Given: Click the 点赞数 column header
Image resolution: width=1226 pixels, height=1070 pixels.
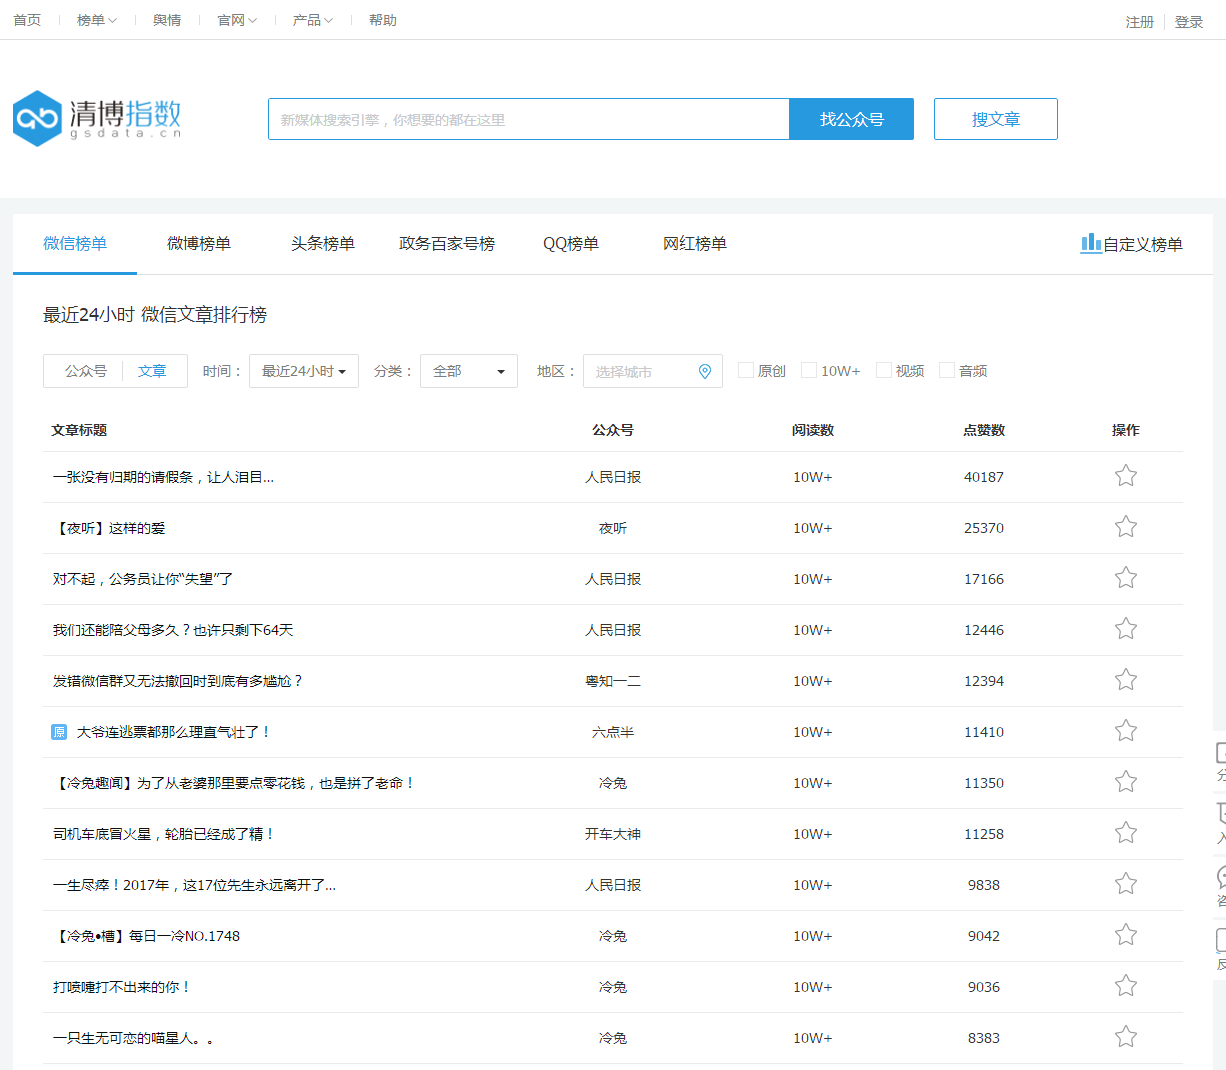Looking at the screenshot, I should point(984,430).
